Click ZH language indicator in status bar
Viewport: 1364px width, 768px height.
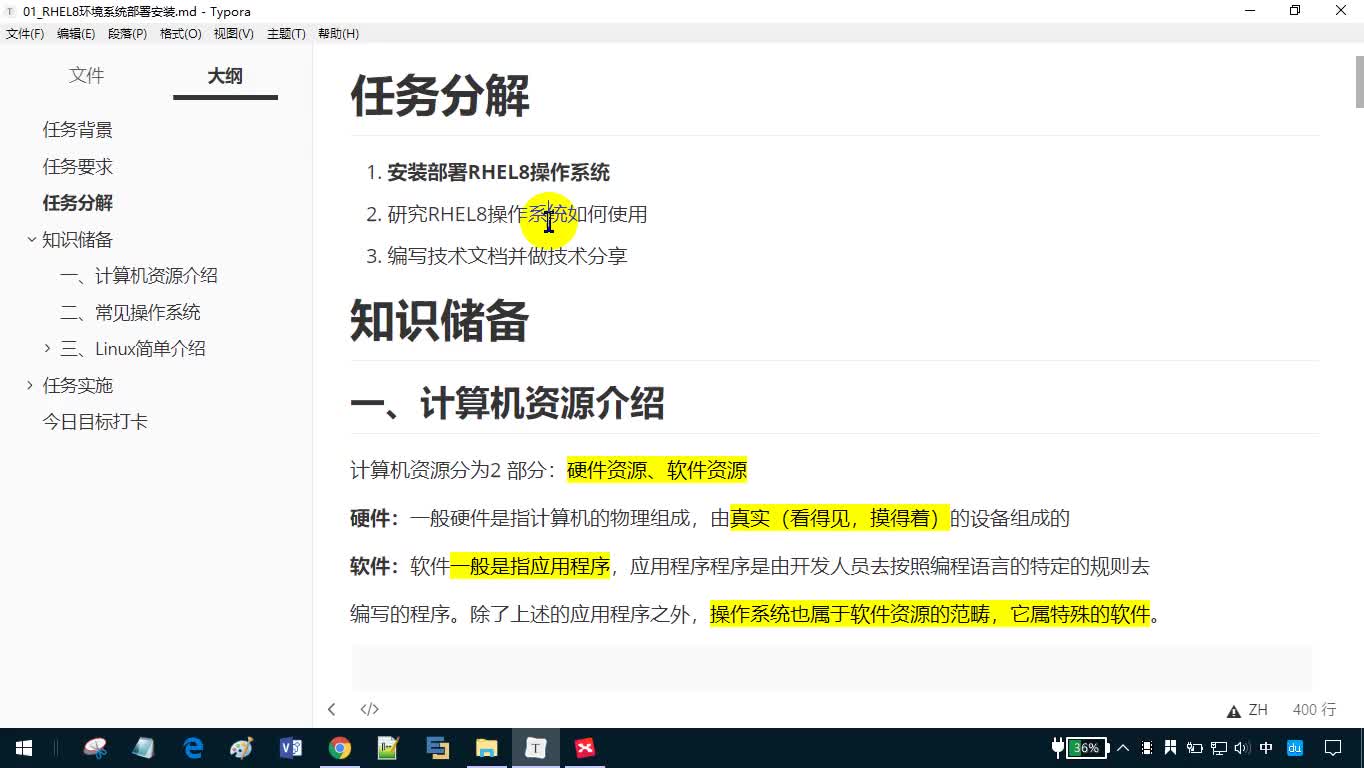coord(1258,710)
